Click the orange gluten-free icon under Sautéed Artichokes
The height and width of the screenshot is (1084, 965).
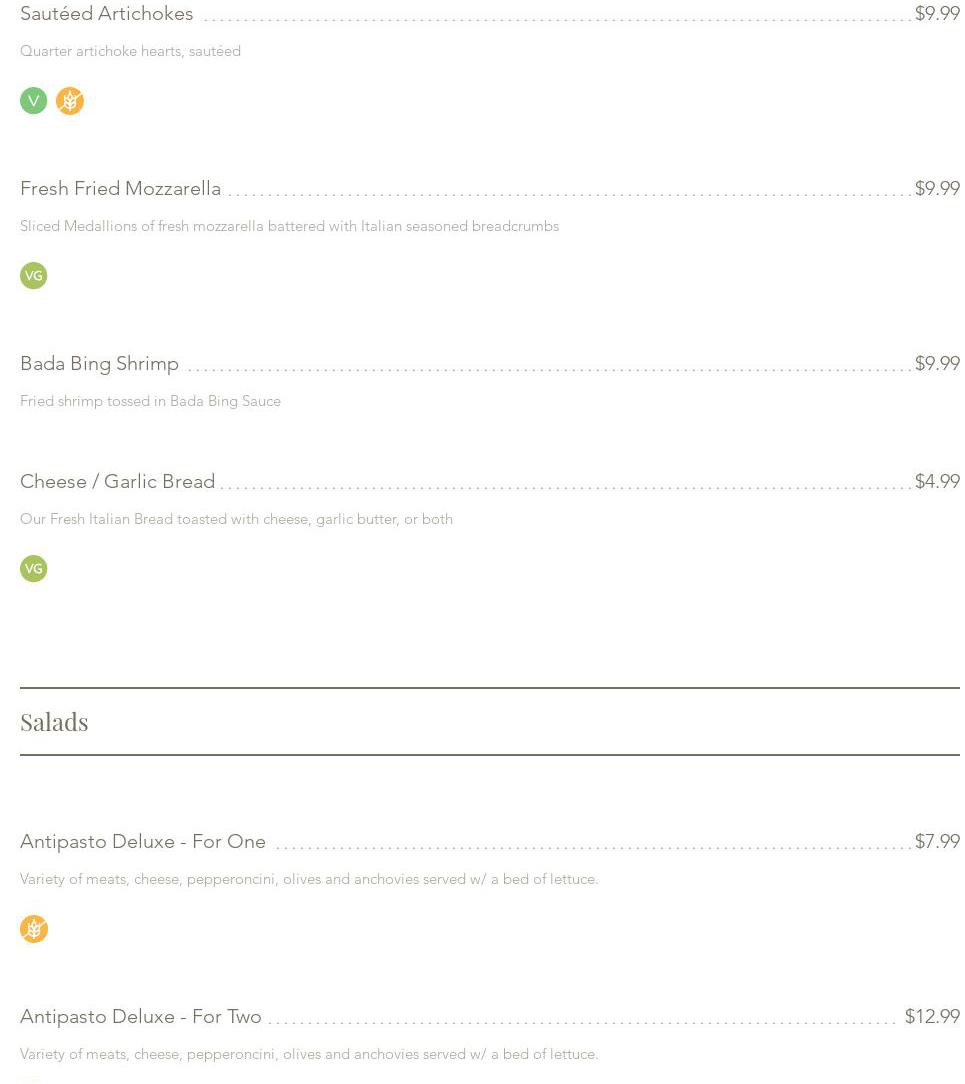70,101
